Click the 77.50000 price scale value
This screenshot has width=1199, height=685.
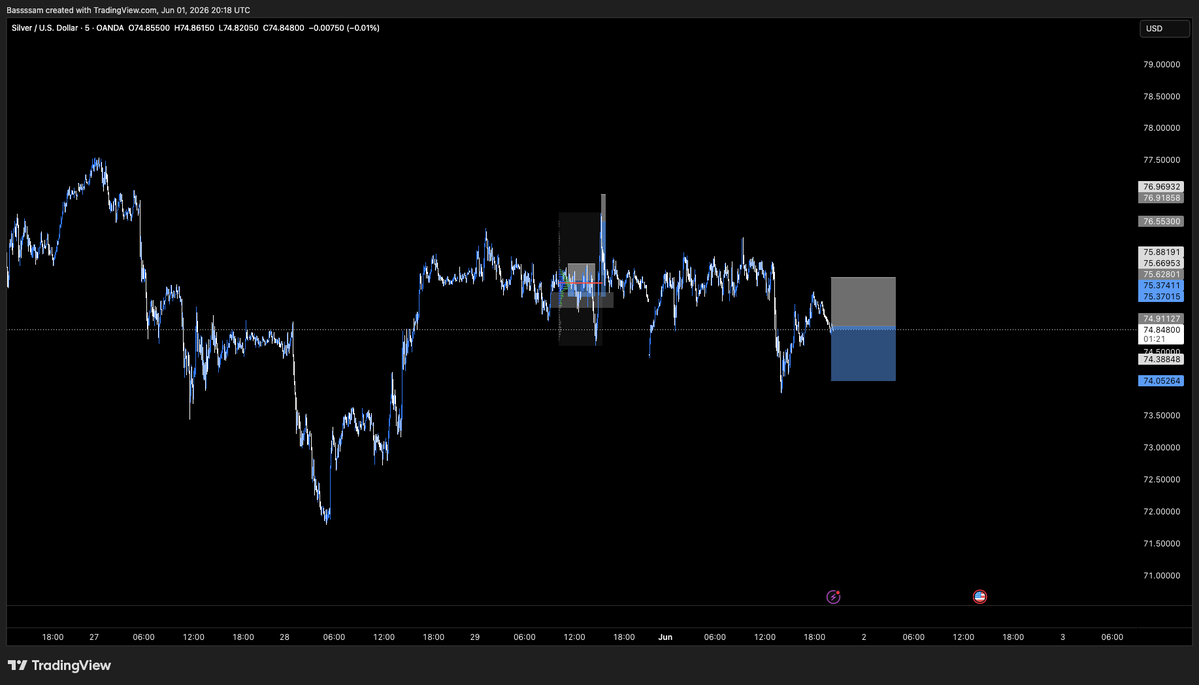(1161, 161)
